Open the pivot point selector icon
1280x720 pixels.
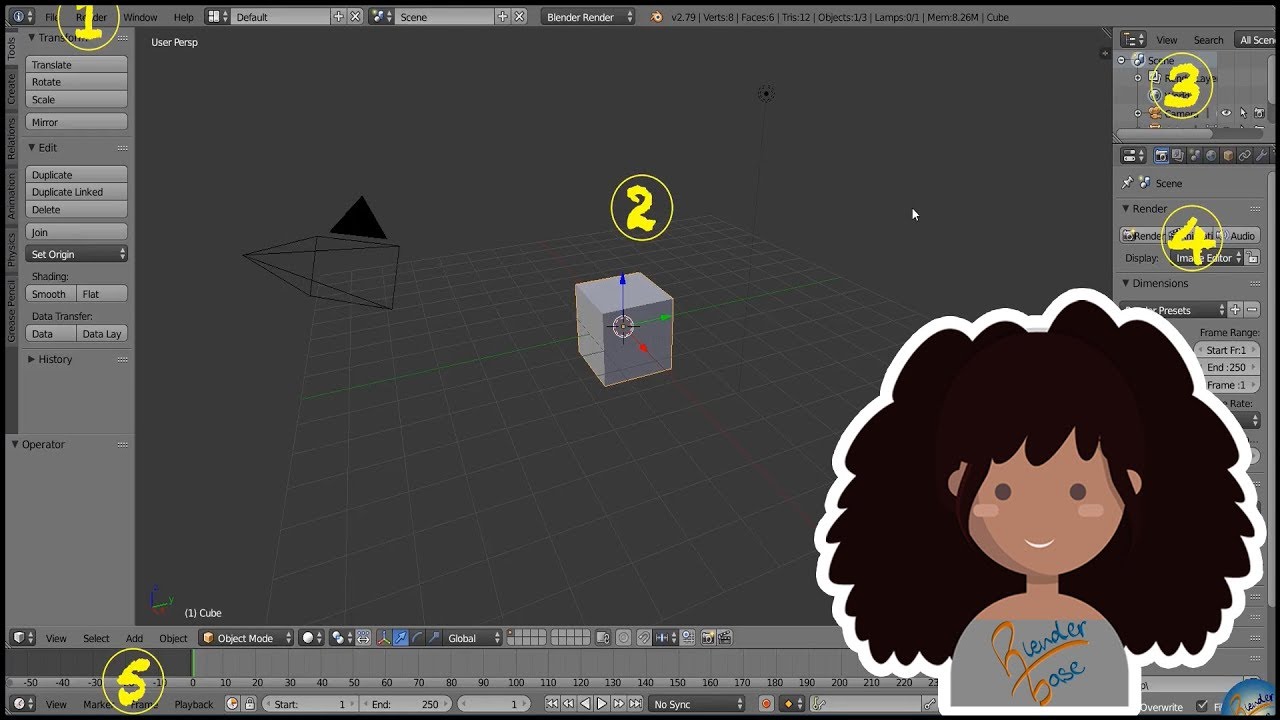click(x=341, y=638)
